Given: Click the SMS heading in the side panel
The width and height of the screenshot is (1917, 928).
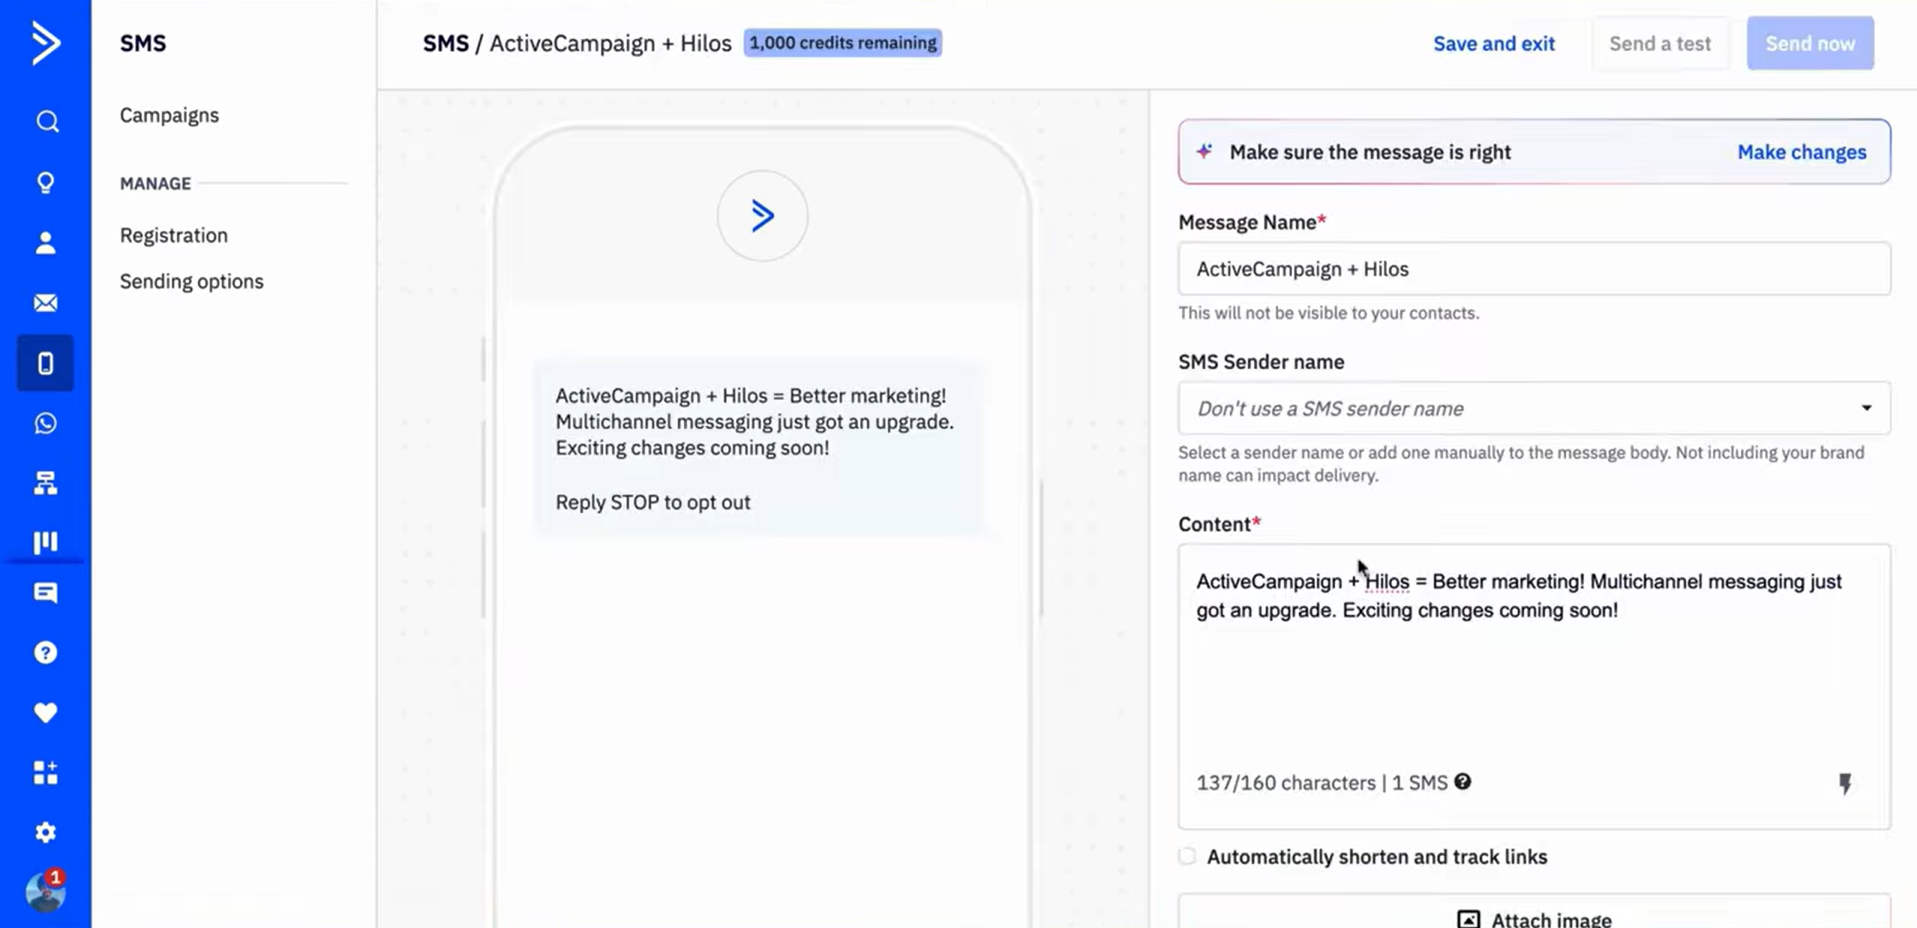Looking at the screenshot, I should coord(143,44).
